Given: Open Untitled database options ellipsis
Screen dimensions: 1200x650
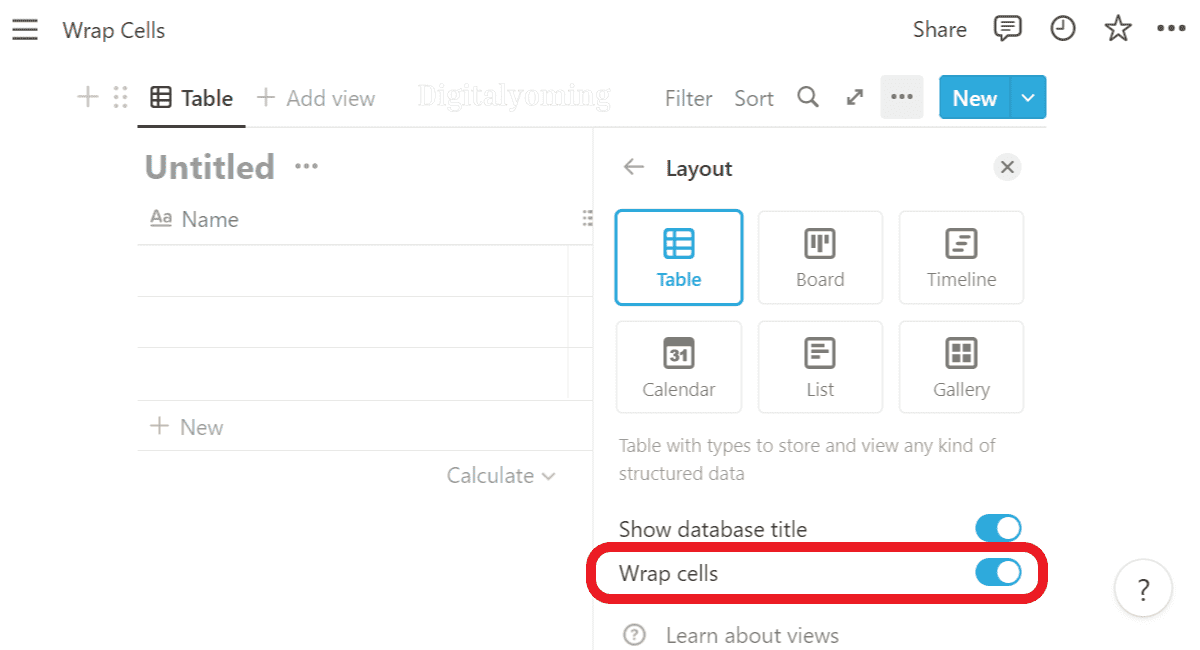Looking at the screenshot, I should [306, 166].
